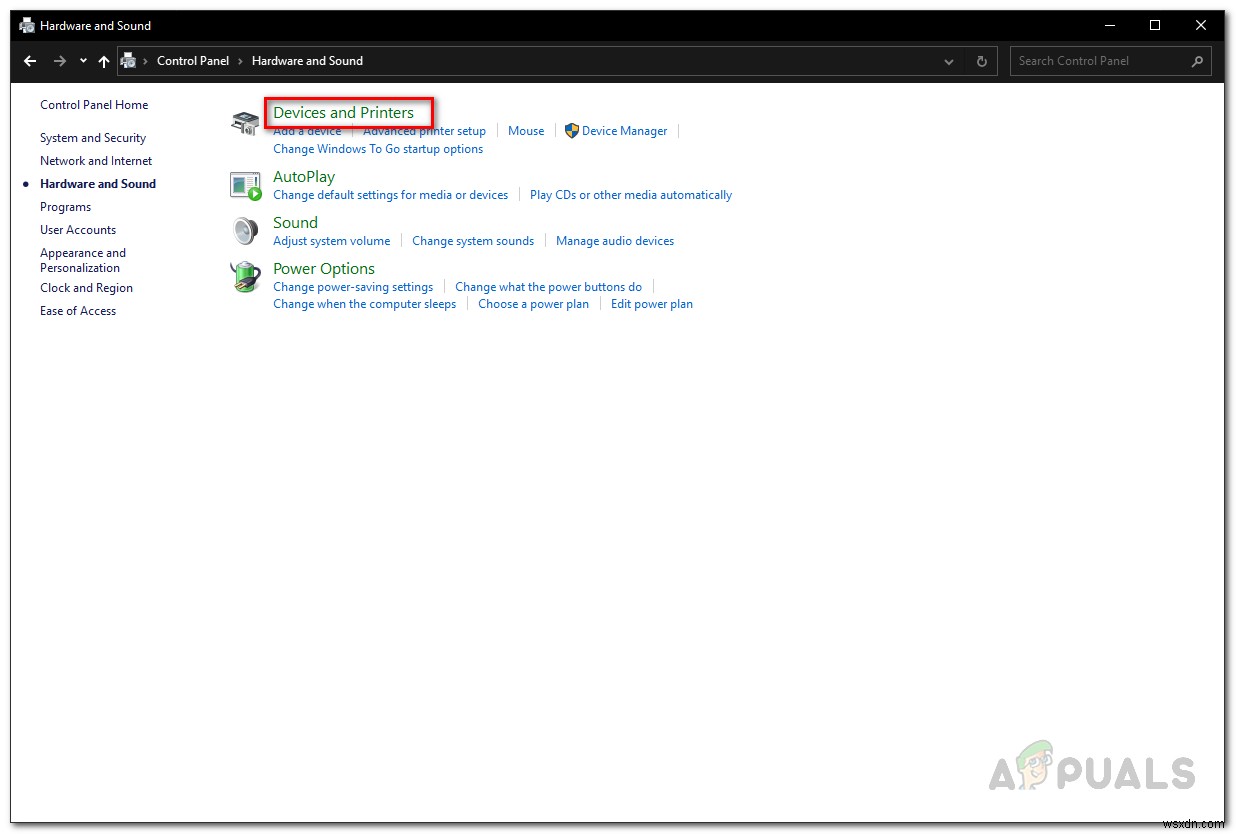This screenshot has width=1236, height=834.
Task: Open Mouse settings link
Action: pyautogui.click(x=526, y=131)
